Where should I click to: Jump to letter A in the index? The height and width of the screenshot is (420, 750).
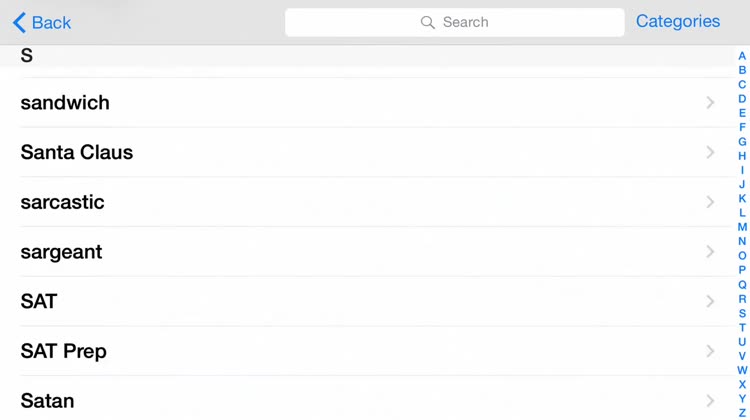point(742,56)
